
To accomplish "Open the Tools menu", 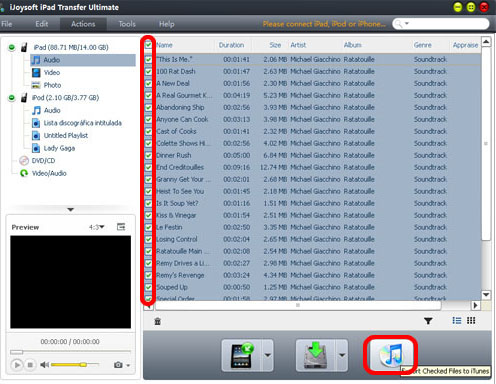I will click(x=127, y=24).
